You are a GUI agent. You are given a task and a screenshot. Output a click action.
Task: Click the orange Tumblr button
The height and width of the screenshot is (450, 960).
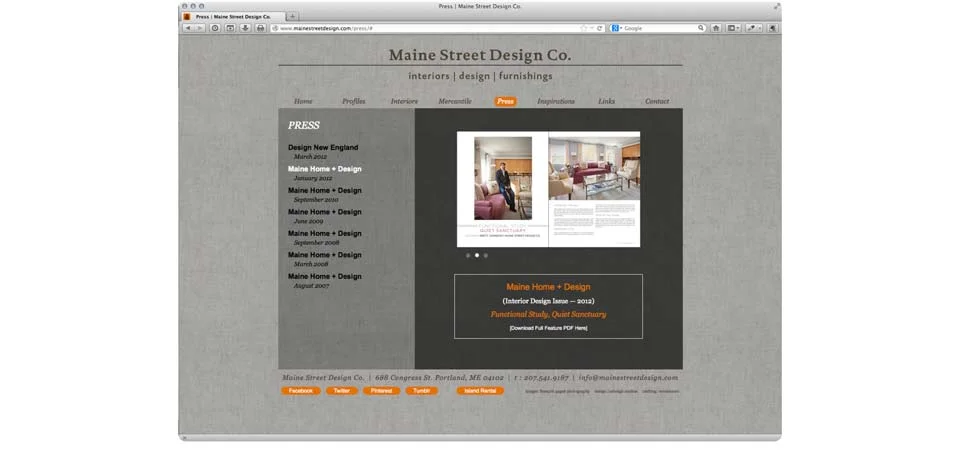point(421,391)
